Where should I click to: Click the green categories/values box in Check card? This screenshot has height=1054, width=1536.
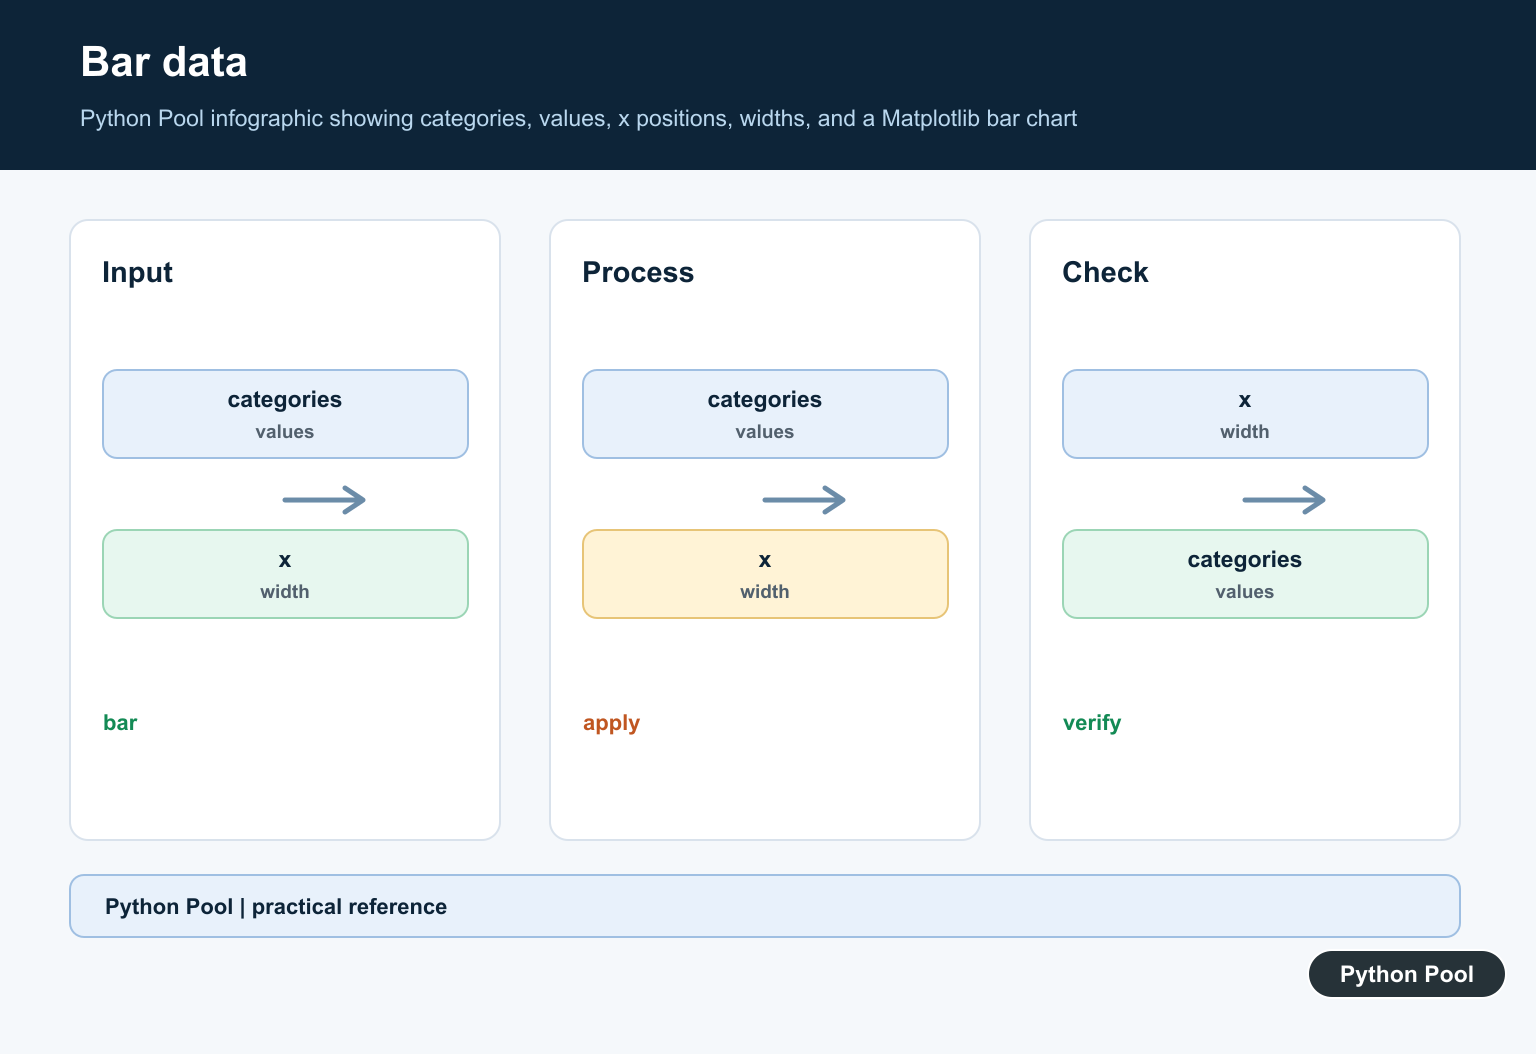pos(1245,574)
